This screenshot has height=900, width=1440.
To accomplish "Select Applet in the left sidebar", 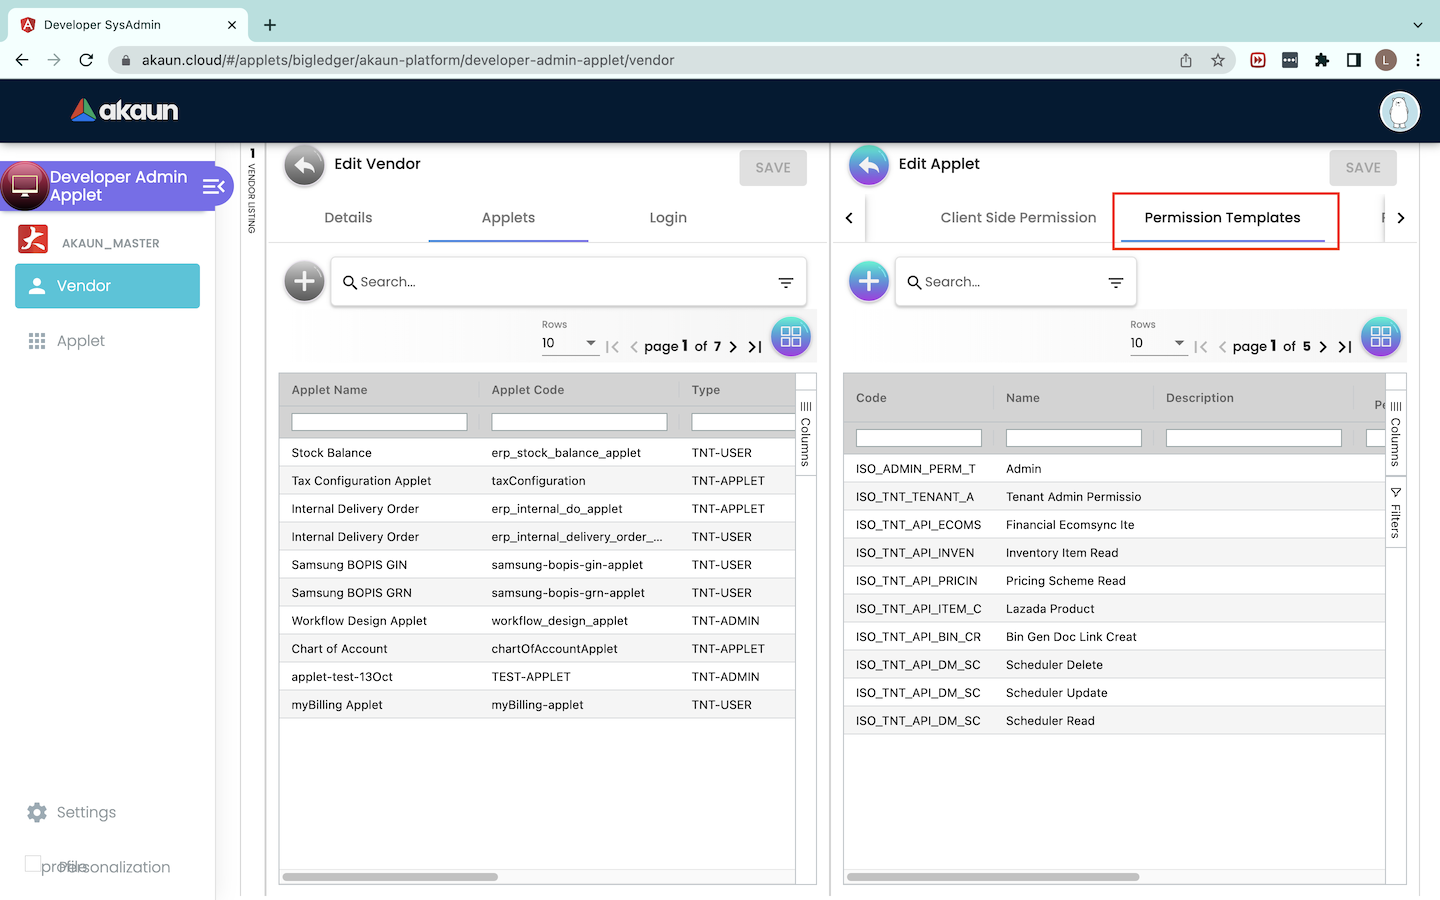I will [x=81, y=341].
